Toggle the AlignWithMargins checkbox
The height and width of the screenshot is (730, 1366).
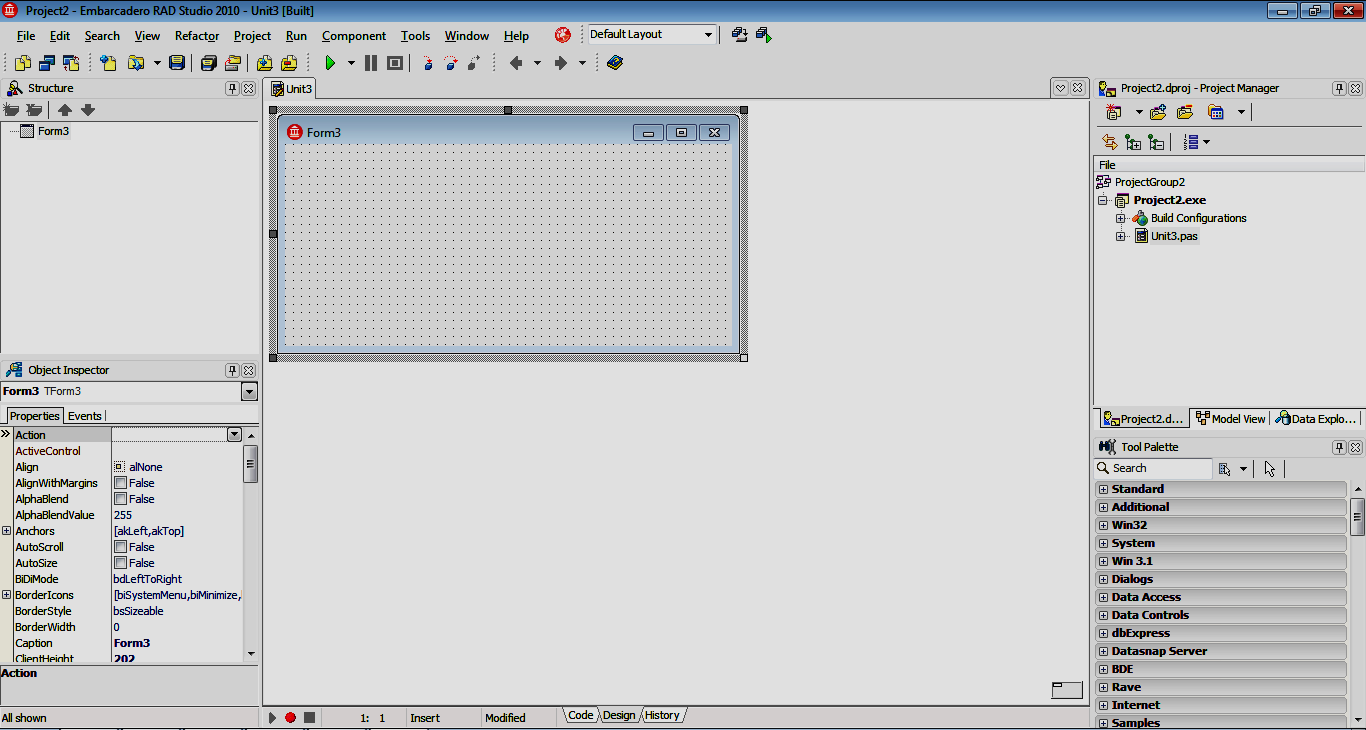[x=120, y=483]
